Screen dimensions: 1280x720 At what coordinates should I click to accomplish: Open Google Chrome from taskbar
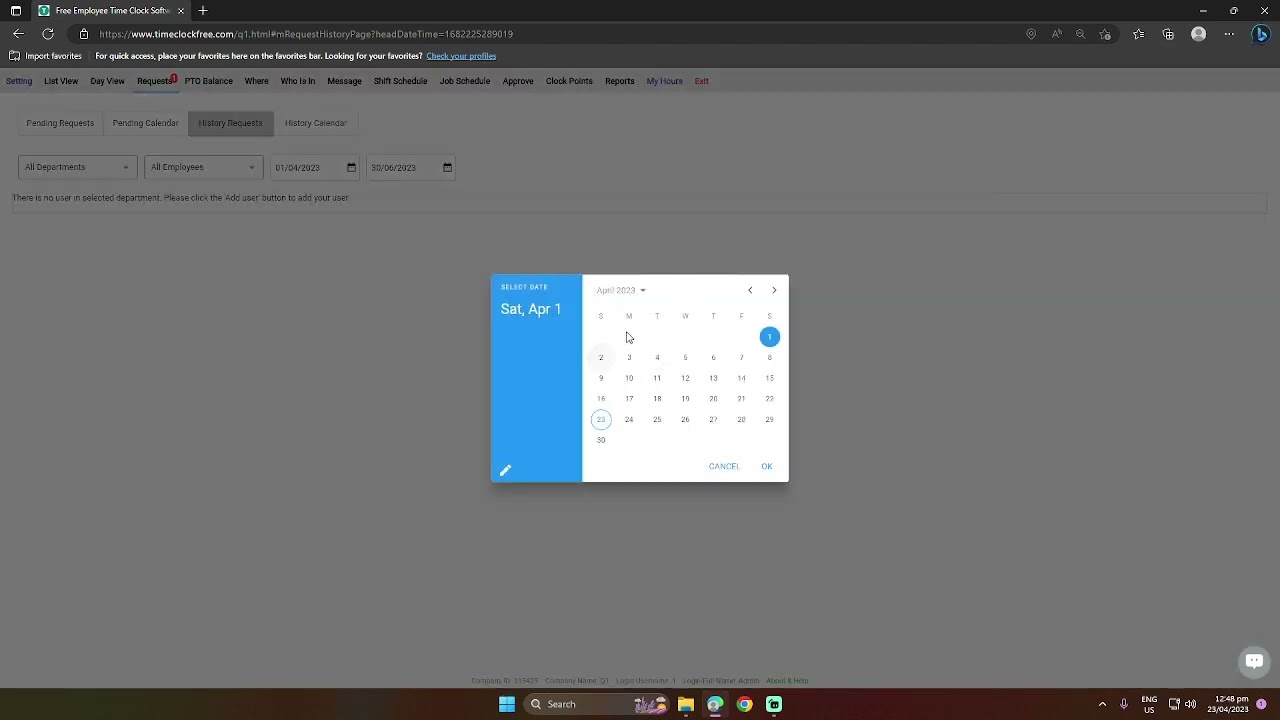coord(744,704)
